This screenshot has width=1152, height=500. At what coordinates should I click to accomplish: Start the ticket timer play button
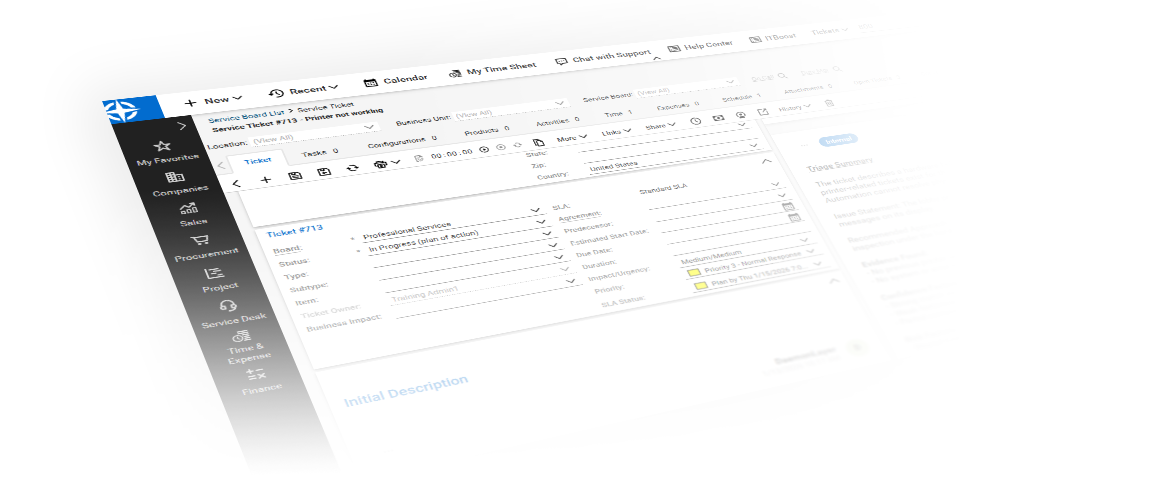point(483,150)
